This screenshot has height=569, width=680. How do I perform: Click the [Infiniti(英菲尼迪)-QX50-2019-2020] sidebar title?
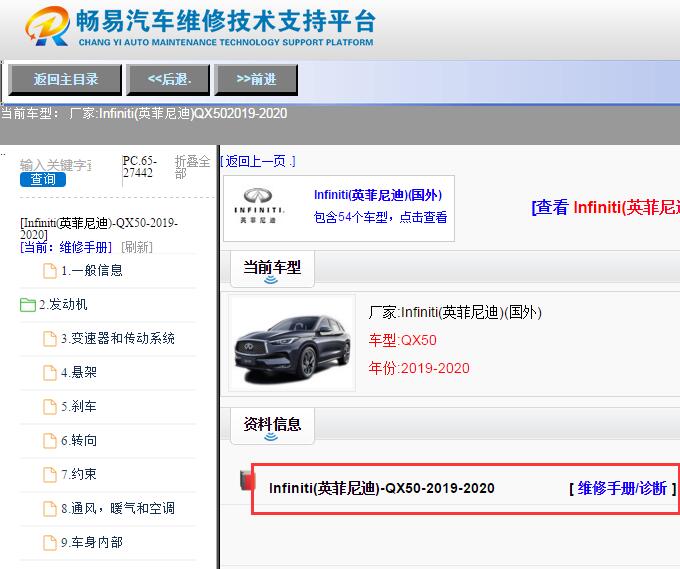point(99,229)
